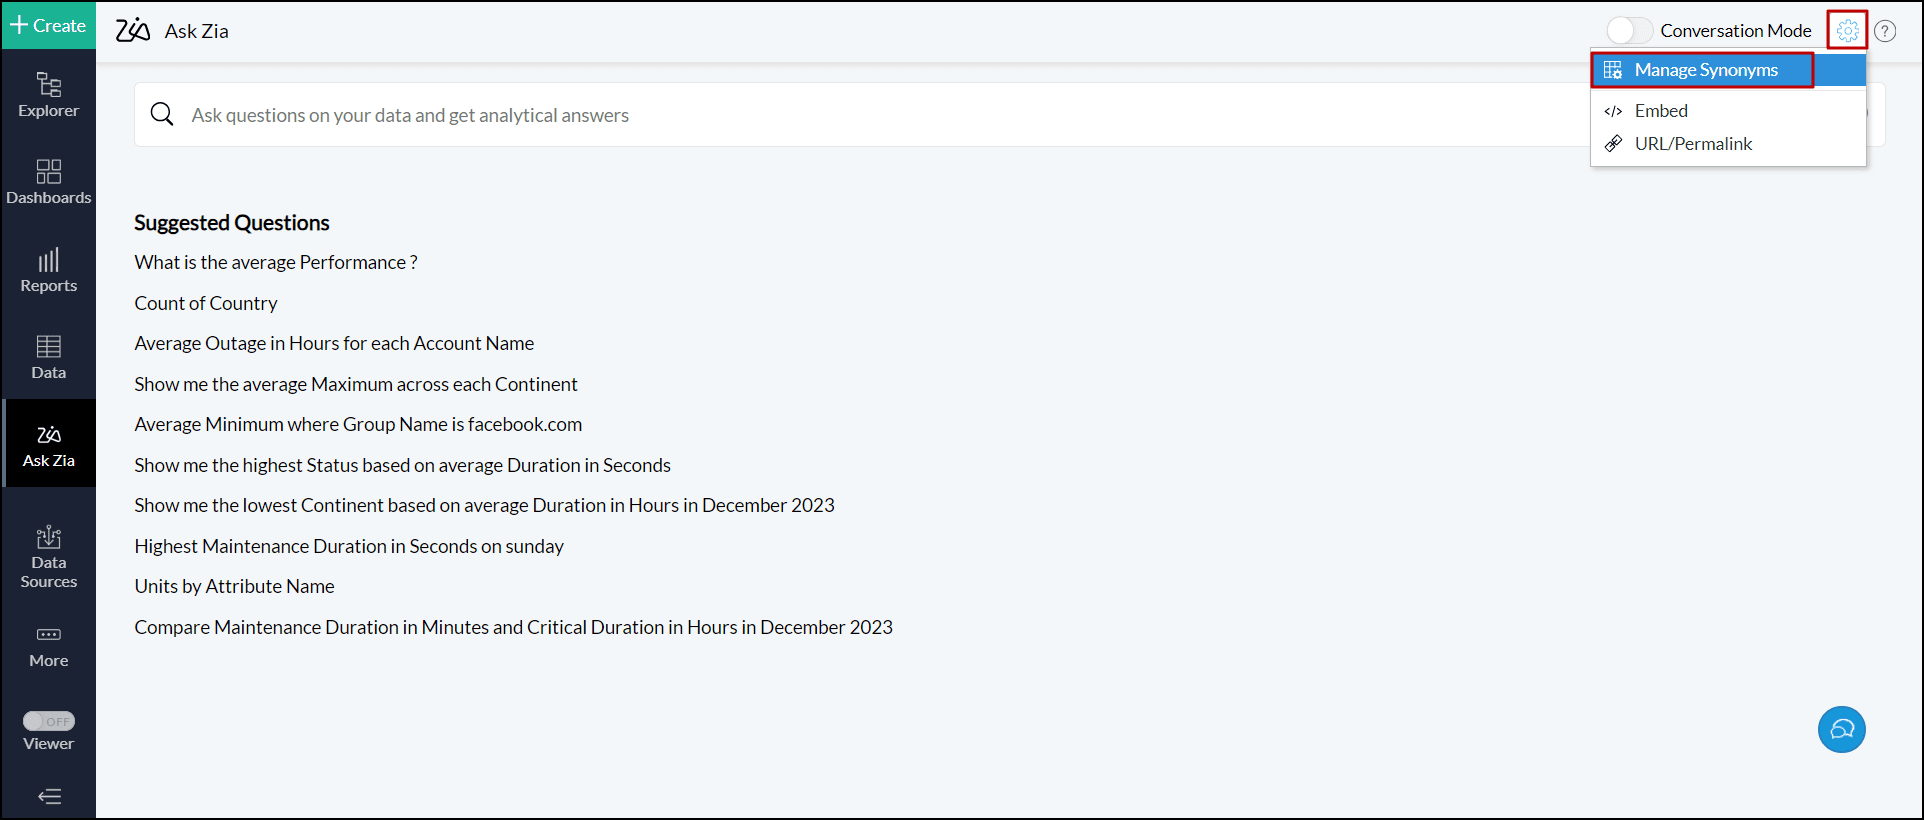Expand the More options in sidebar
Image resolution: width=1924 pixels, height=820 pixels.
(x=48, y=646)
